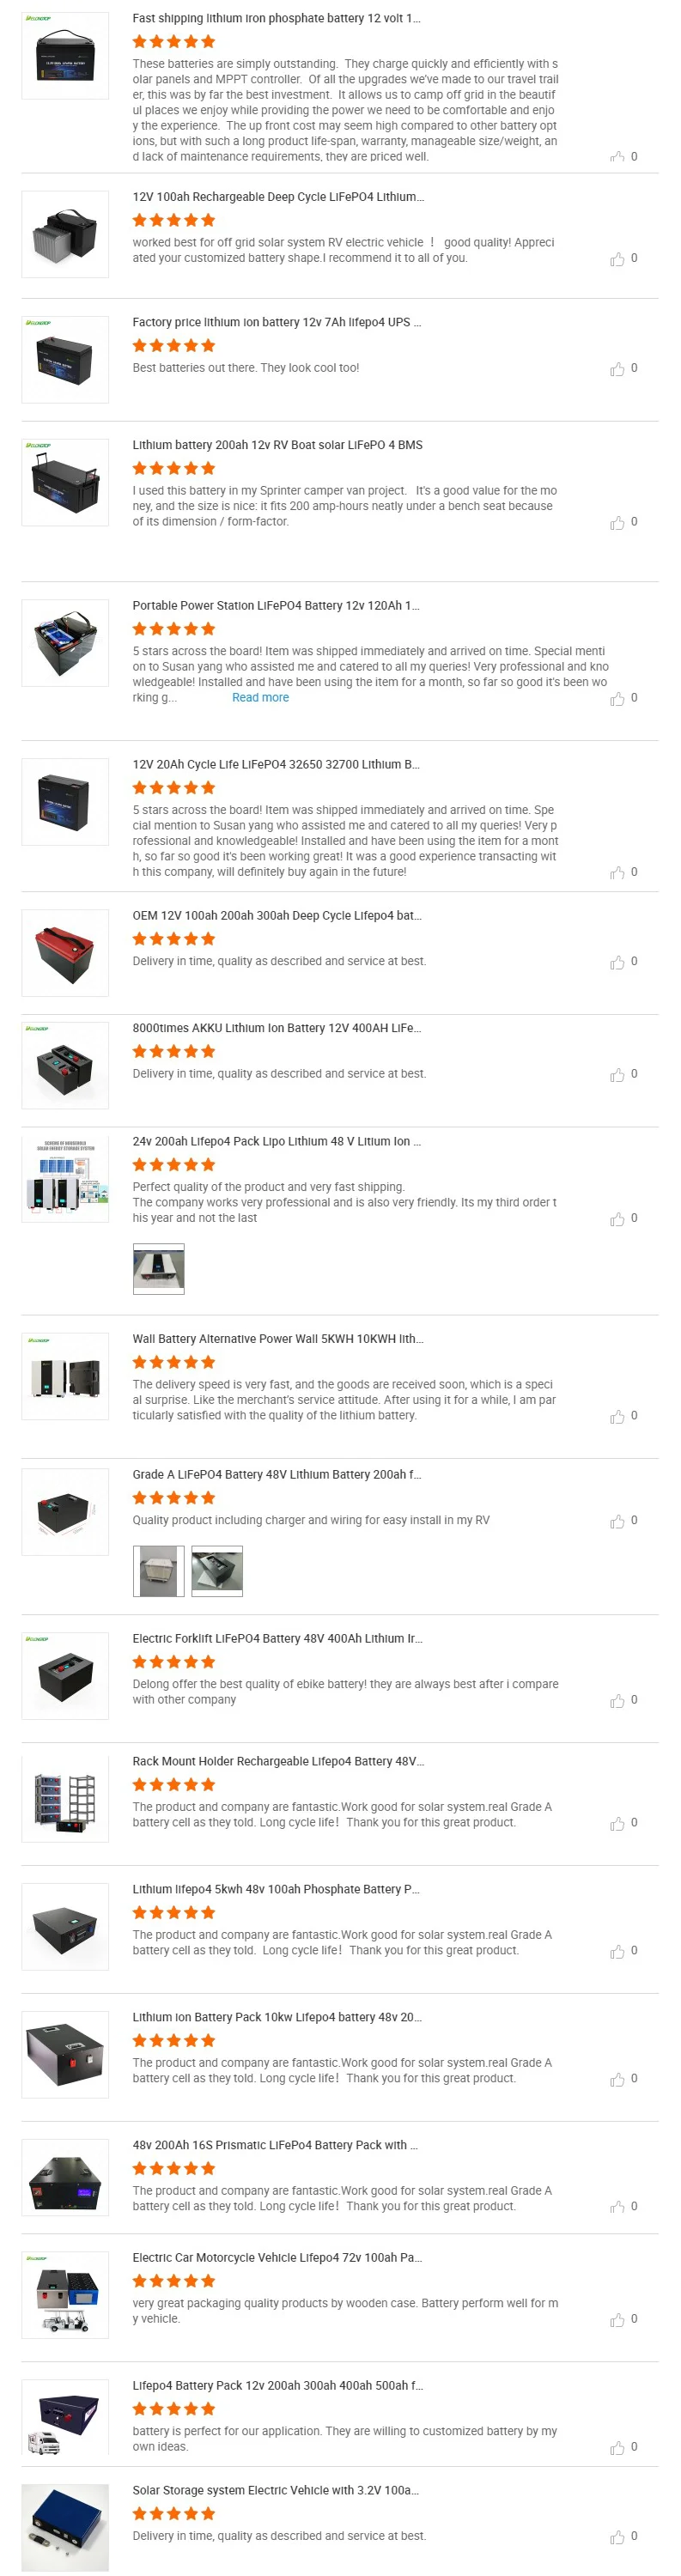This screenshot has width=681, height=2576.
Task: Open Lithium lifepo4 5kwh 48v 100ah product link
Action: tap(276, 1889)
